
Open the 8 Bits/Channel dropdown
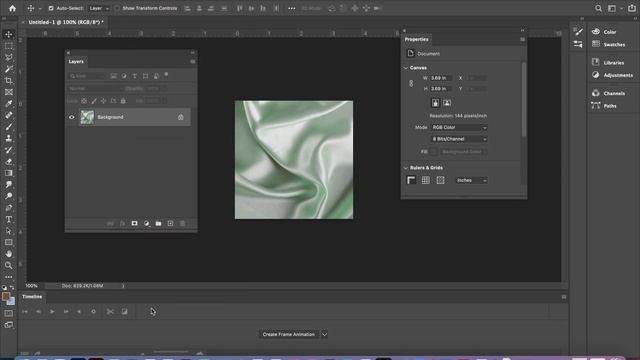point(459,139)
